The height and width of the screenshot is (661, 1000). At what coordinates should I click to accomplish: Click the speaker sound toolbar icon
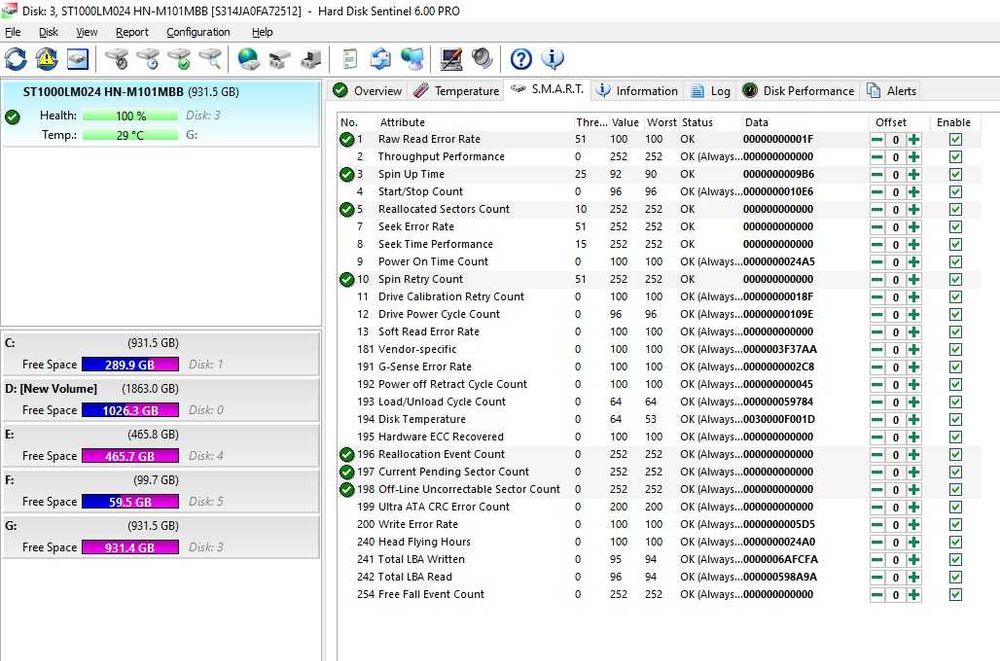point(482,59)
